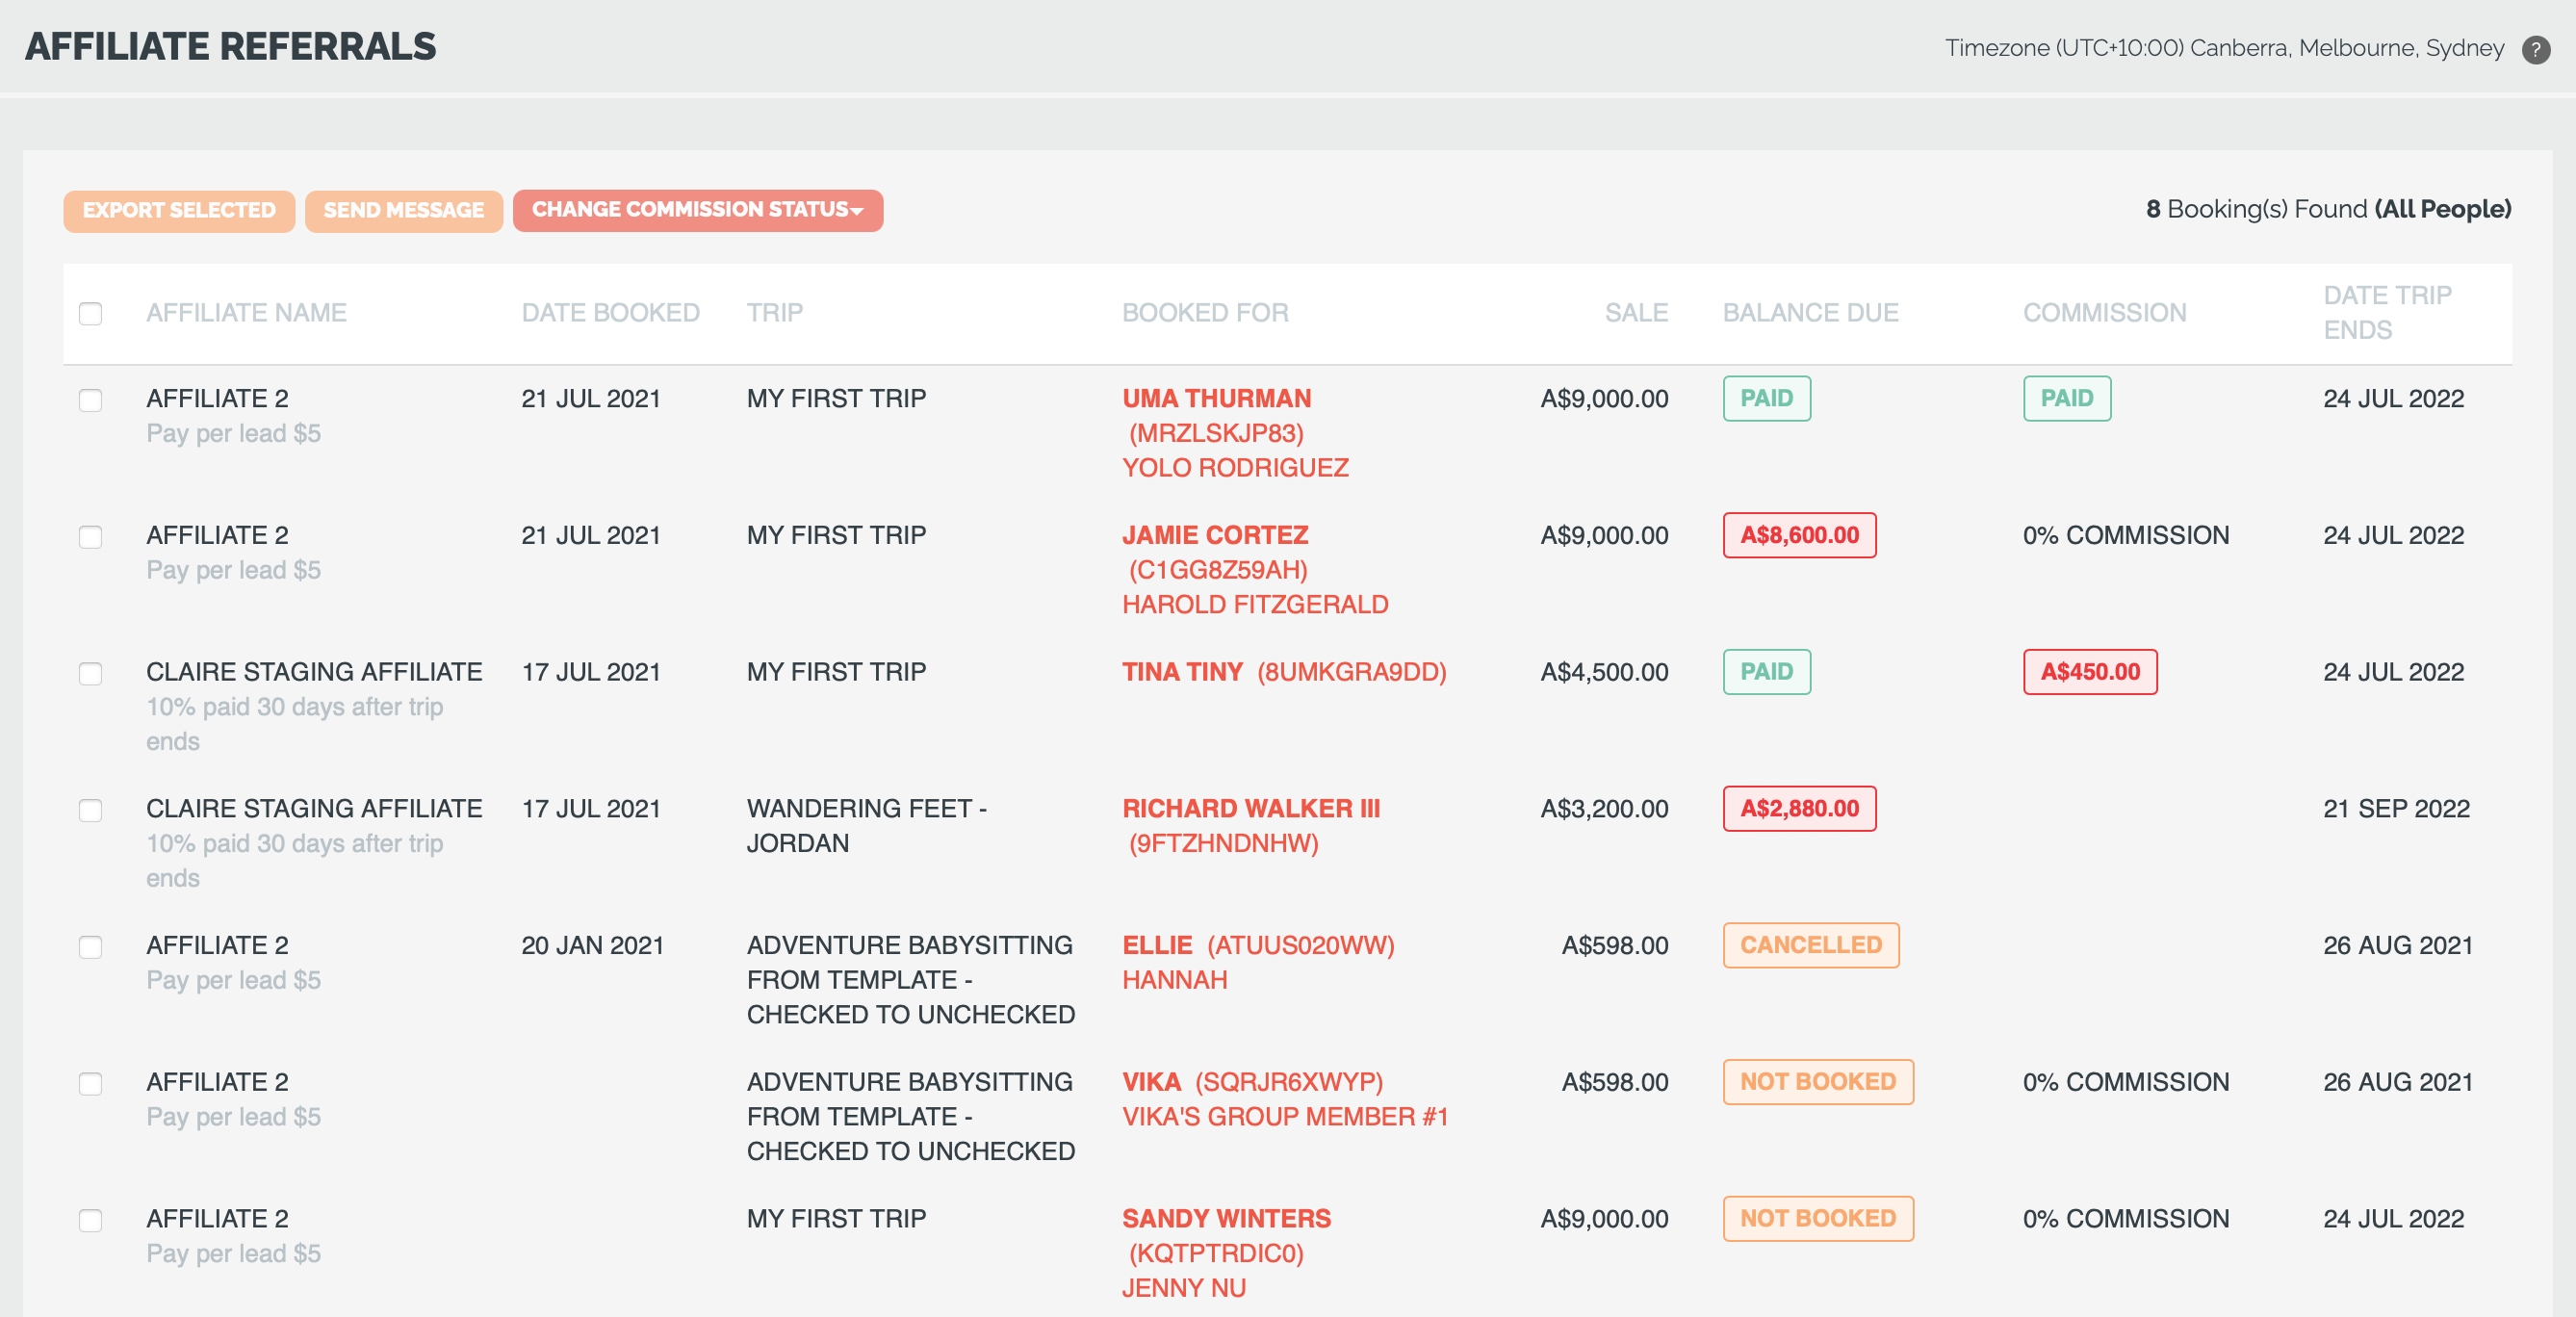
Task: Click 0% COMMISSION text in Jamie Cortez row
Action: (2126, 535)
